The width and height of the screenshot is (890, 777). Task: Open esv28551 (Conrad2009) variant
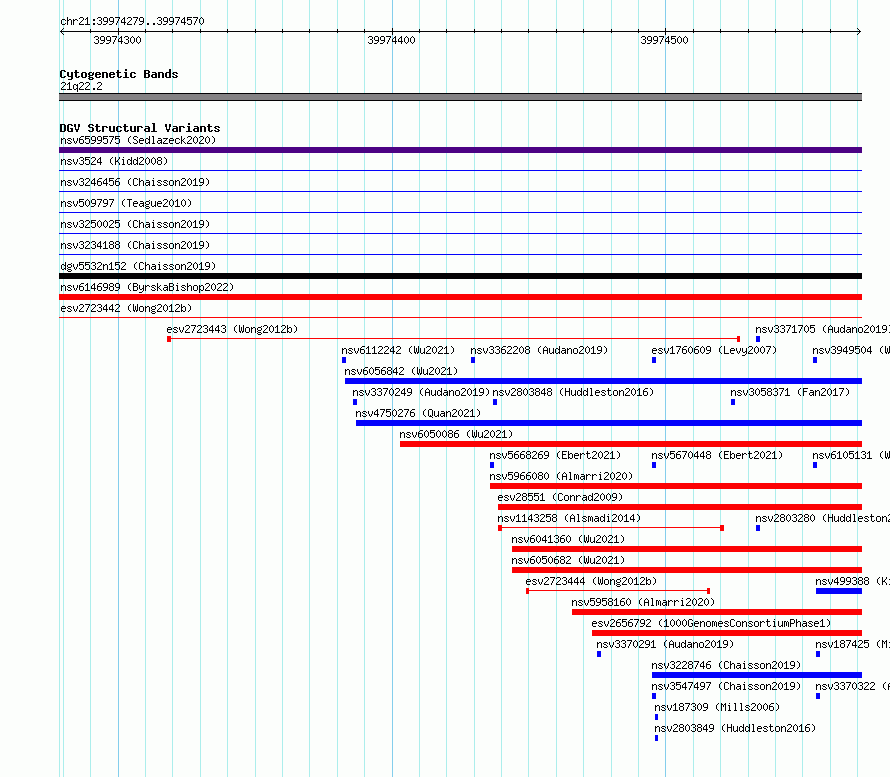tap(560, 497)
